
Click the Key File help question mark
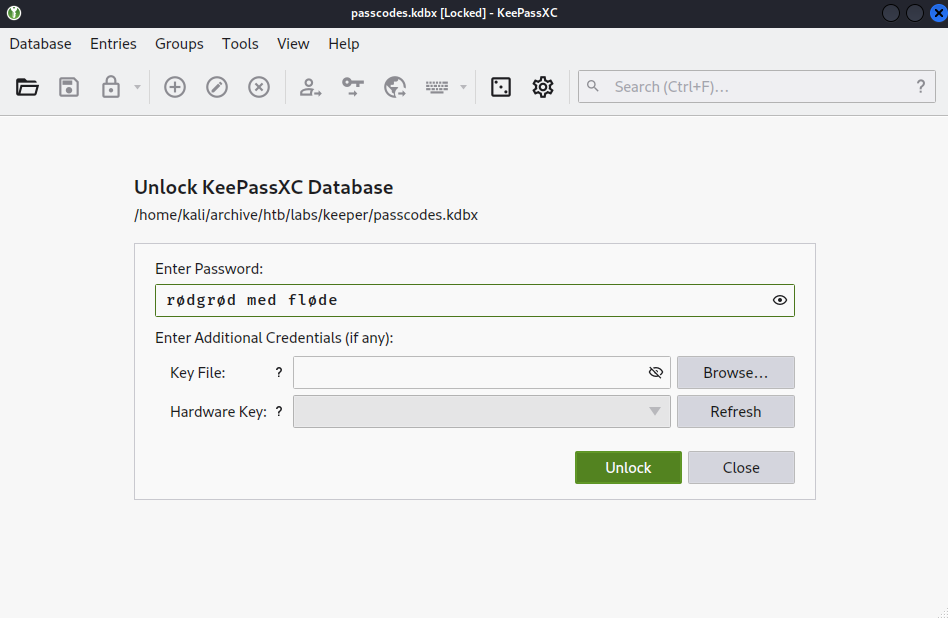coord(279,372)
